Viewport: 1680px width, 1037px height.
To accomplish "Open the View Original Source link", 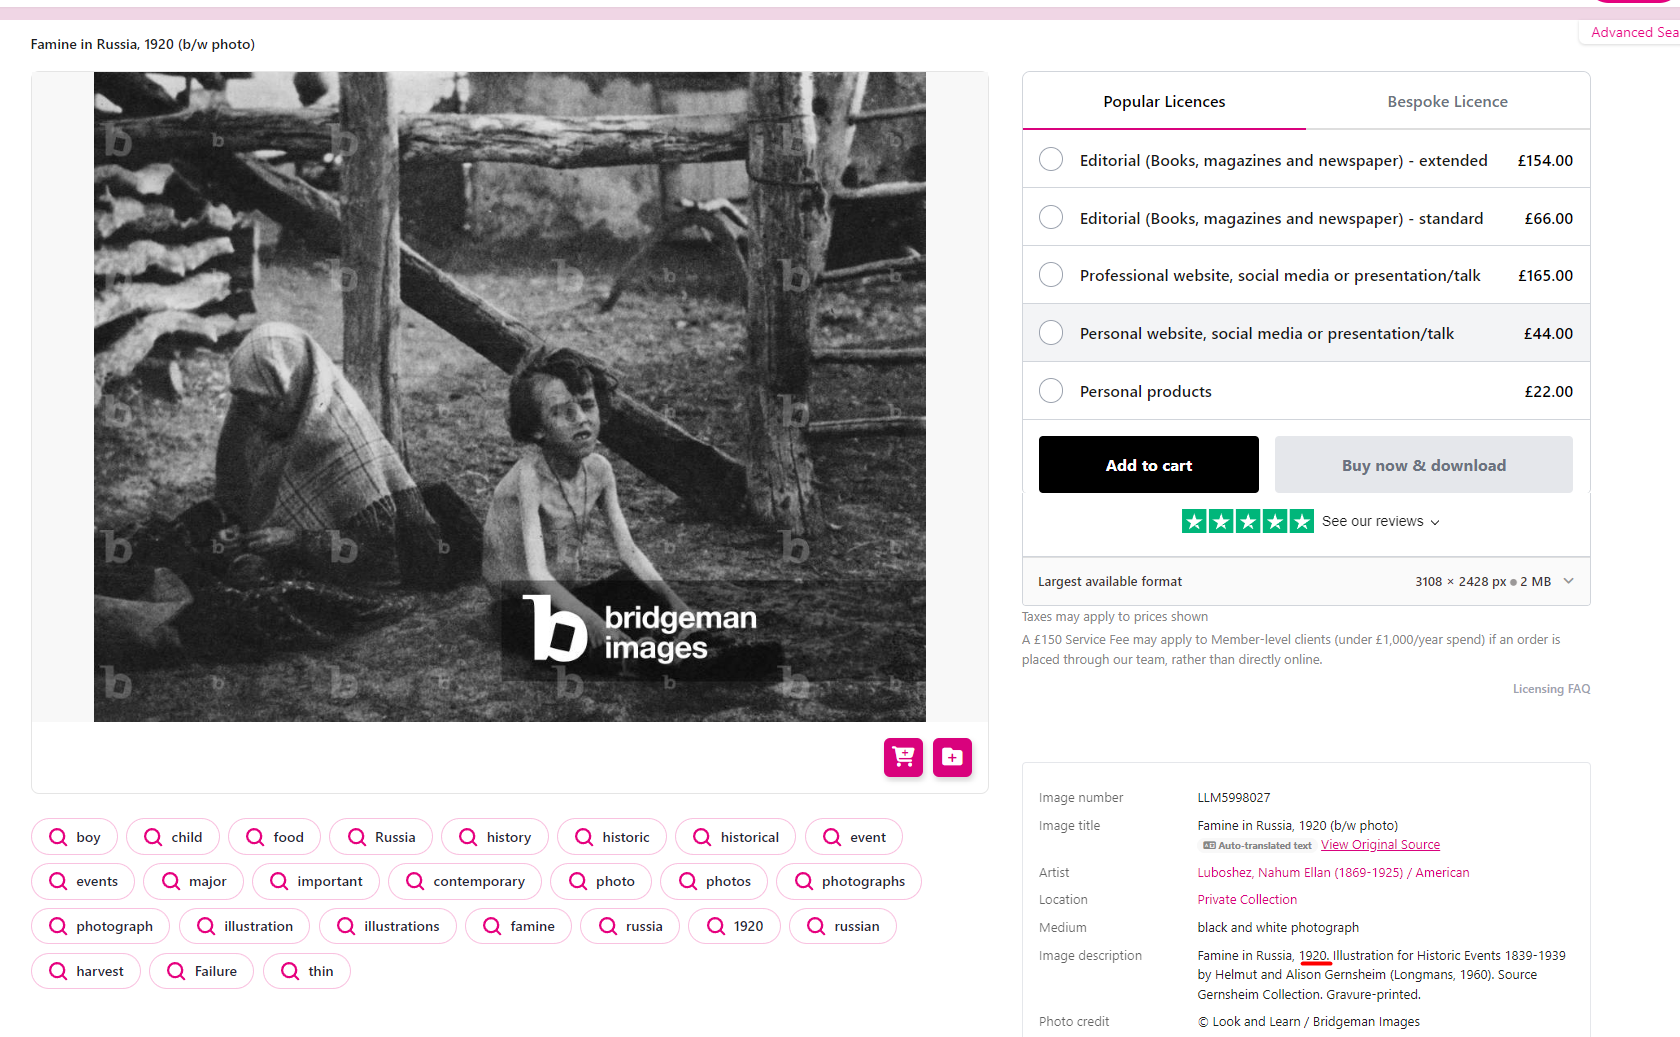I will click(1380, 845).
